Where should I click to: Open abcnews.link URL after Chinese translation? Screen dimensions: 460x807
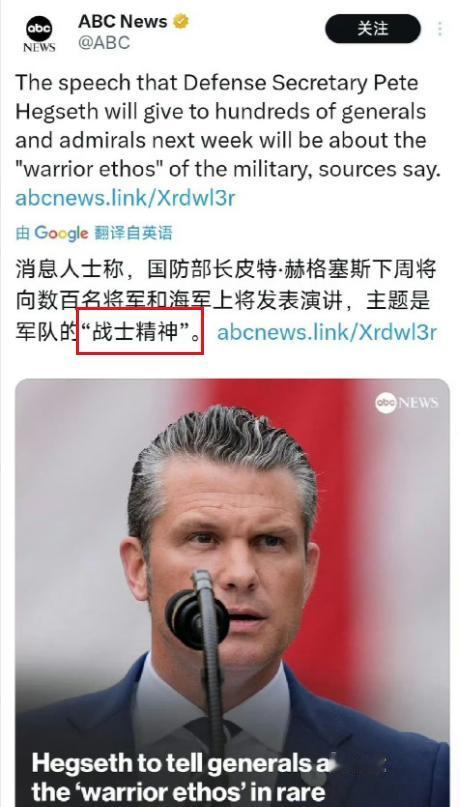pyautogui.click(x=327, y=332)
